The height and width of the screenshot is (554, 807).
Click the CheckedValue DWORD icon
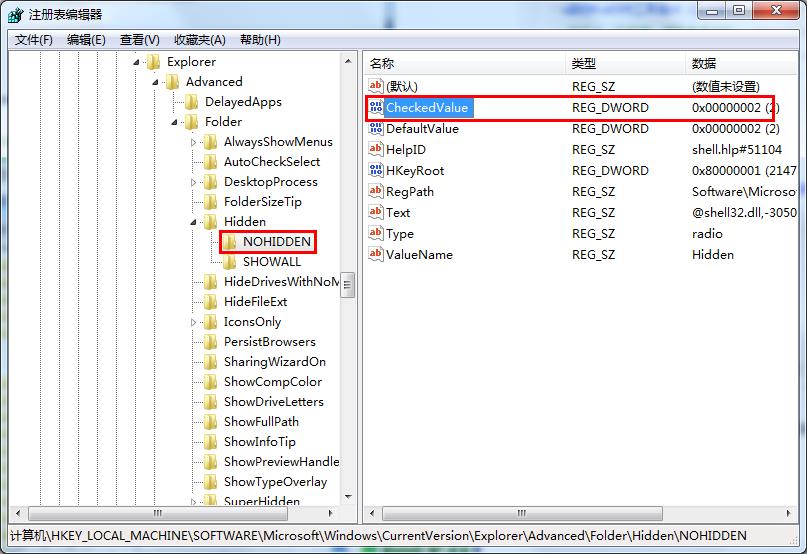tap(376, 107)
